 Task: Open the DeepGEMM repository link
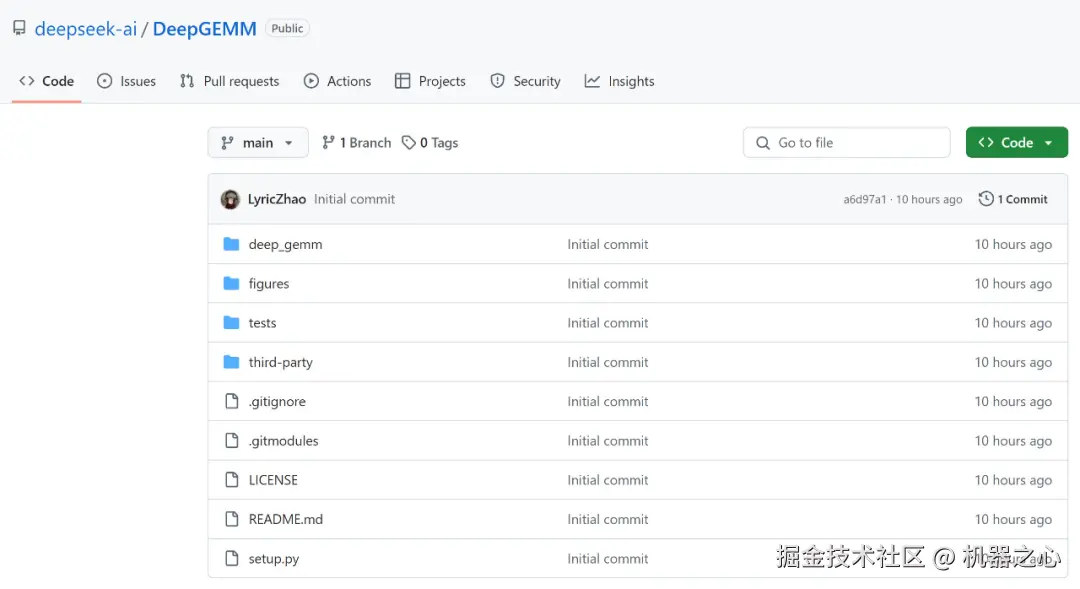click(x=205, y=29)
